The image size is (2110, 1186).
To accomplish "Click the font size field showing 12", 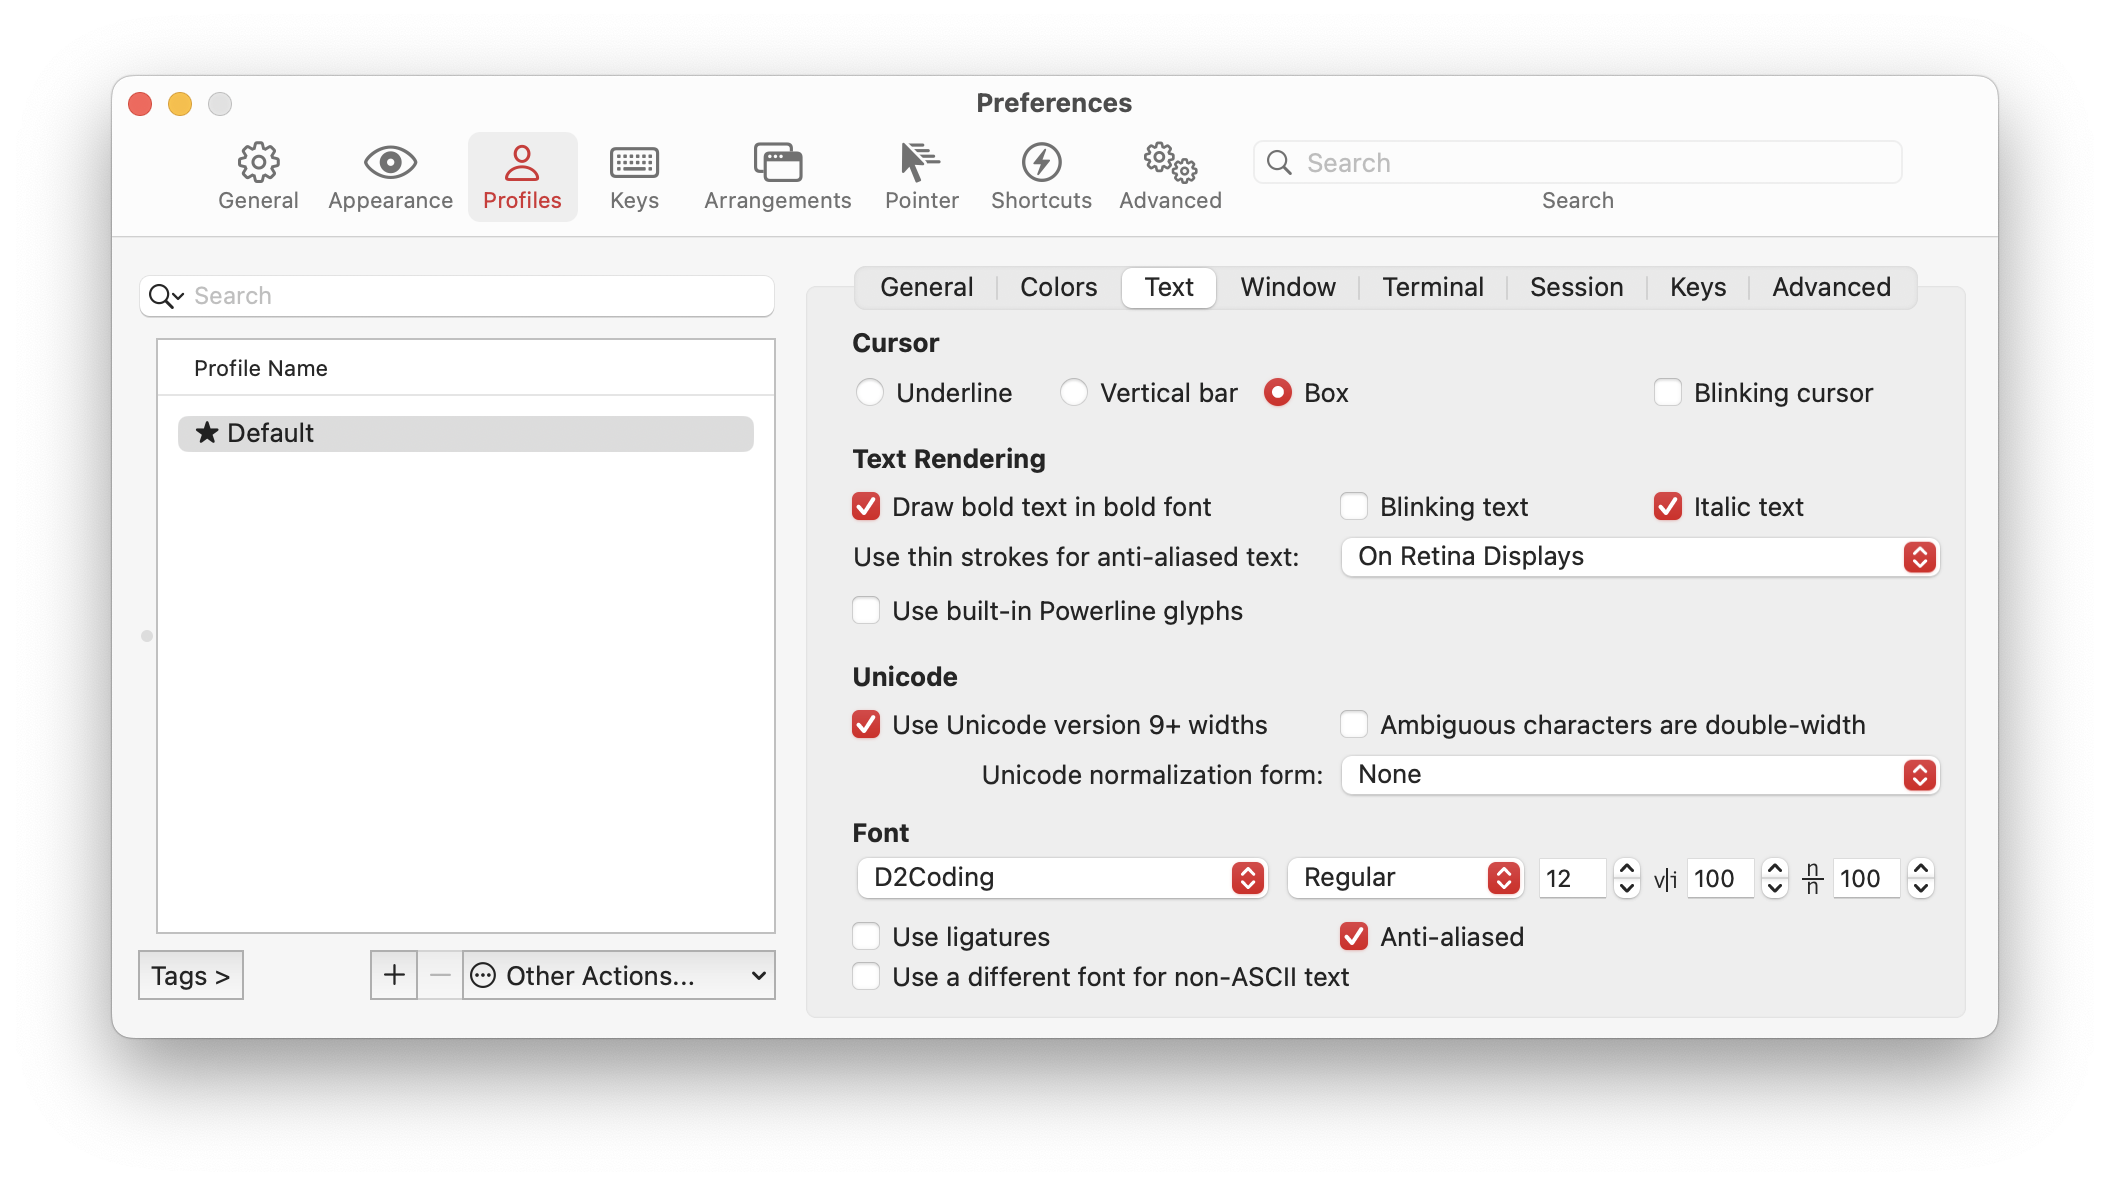I will pos(1572,879).
